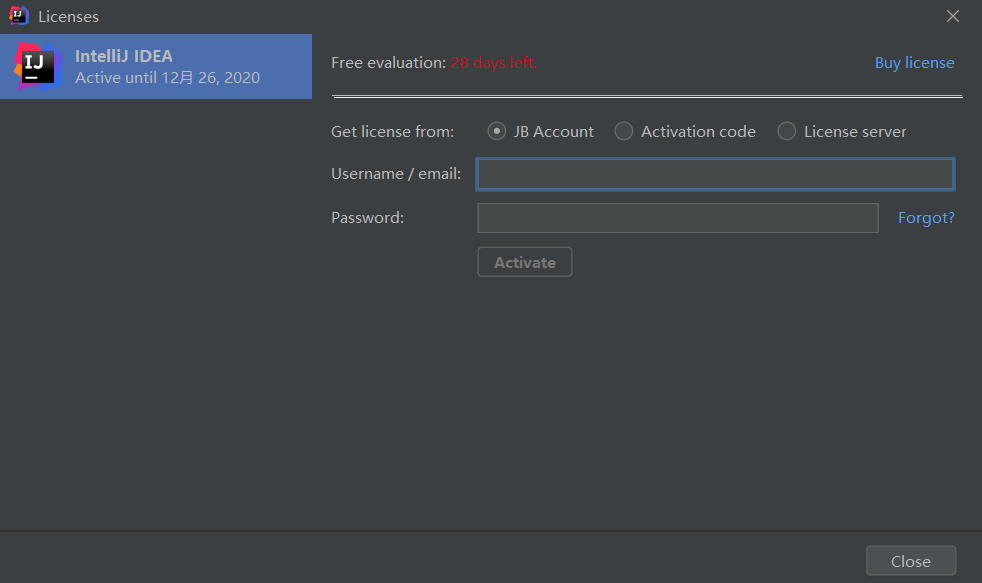Click the 'Username / email:' label
This screenshot has height=583, width=982.
pyautogui.click(x=396, y=173)
